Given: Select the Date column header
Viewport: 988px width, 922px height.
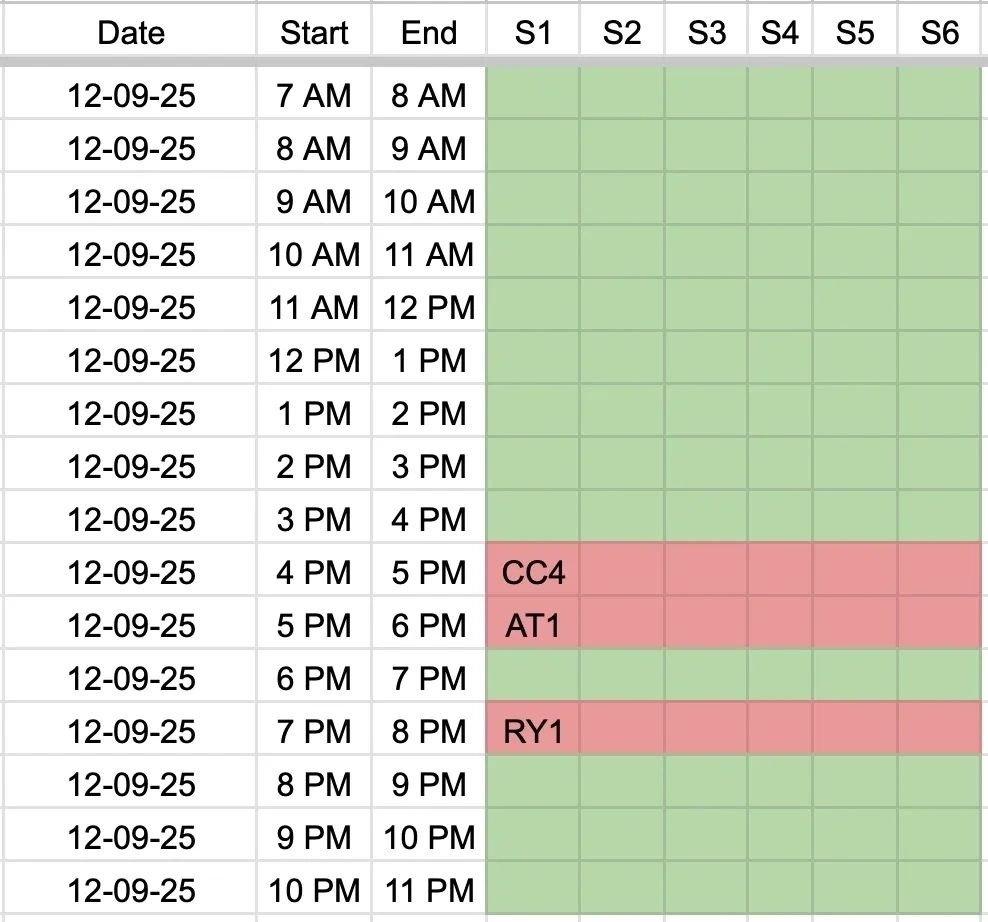Looking at the screenshot, I should (131, 33).
